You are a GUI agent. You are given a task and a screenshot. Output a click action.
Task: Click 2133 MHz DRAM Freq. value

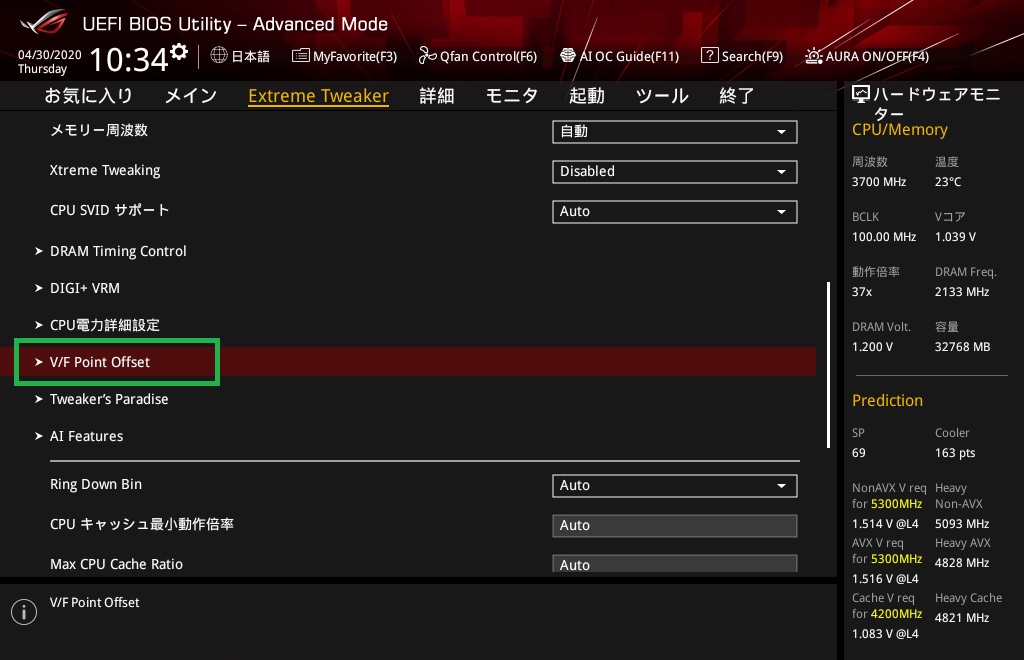pos(961,292)
